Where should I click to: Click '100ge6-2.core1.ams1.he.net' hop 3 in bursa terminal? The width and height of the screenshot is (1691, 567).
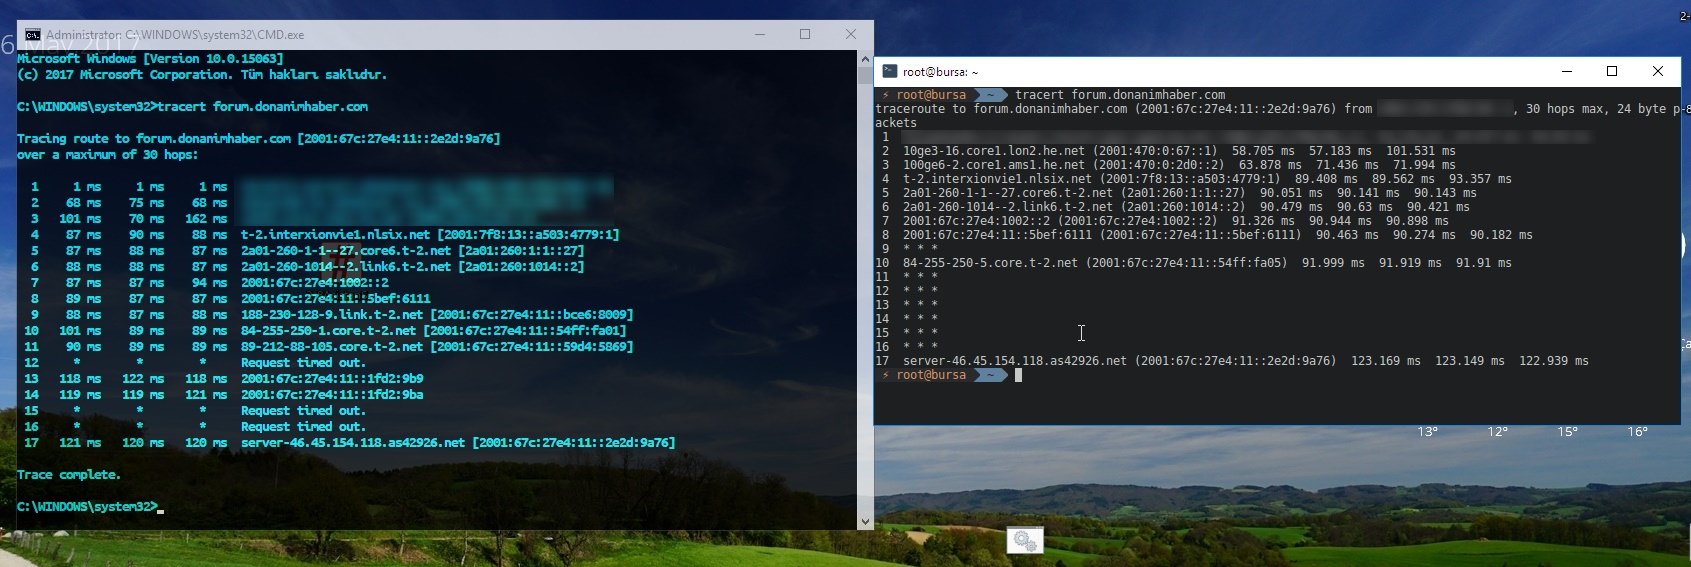click(994, 165)
